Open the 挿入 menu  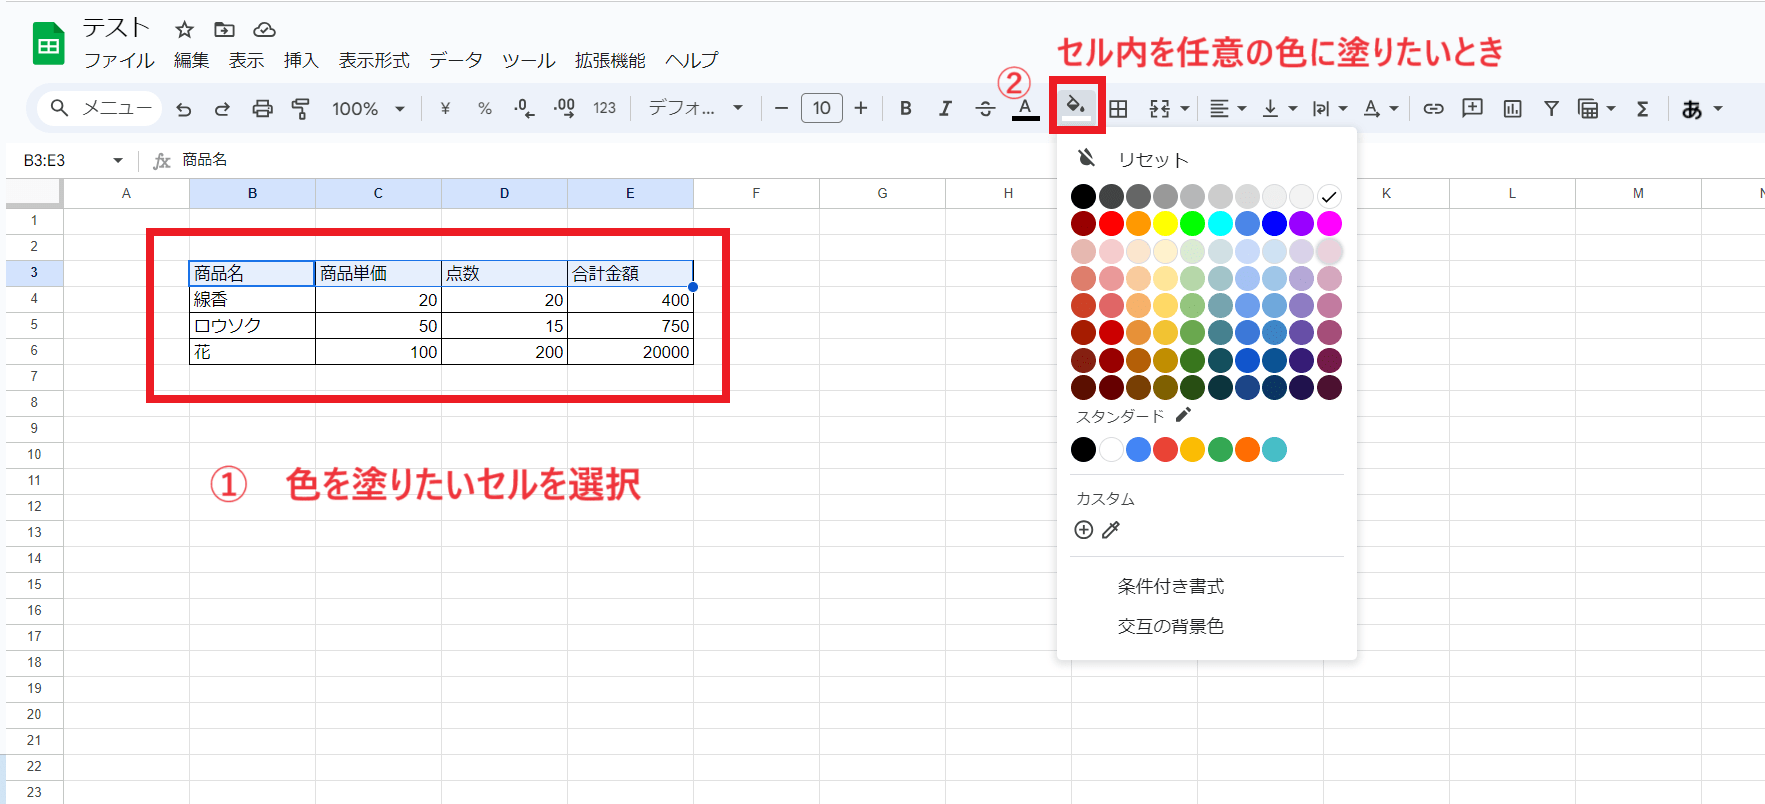tap(300, 61)
